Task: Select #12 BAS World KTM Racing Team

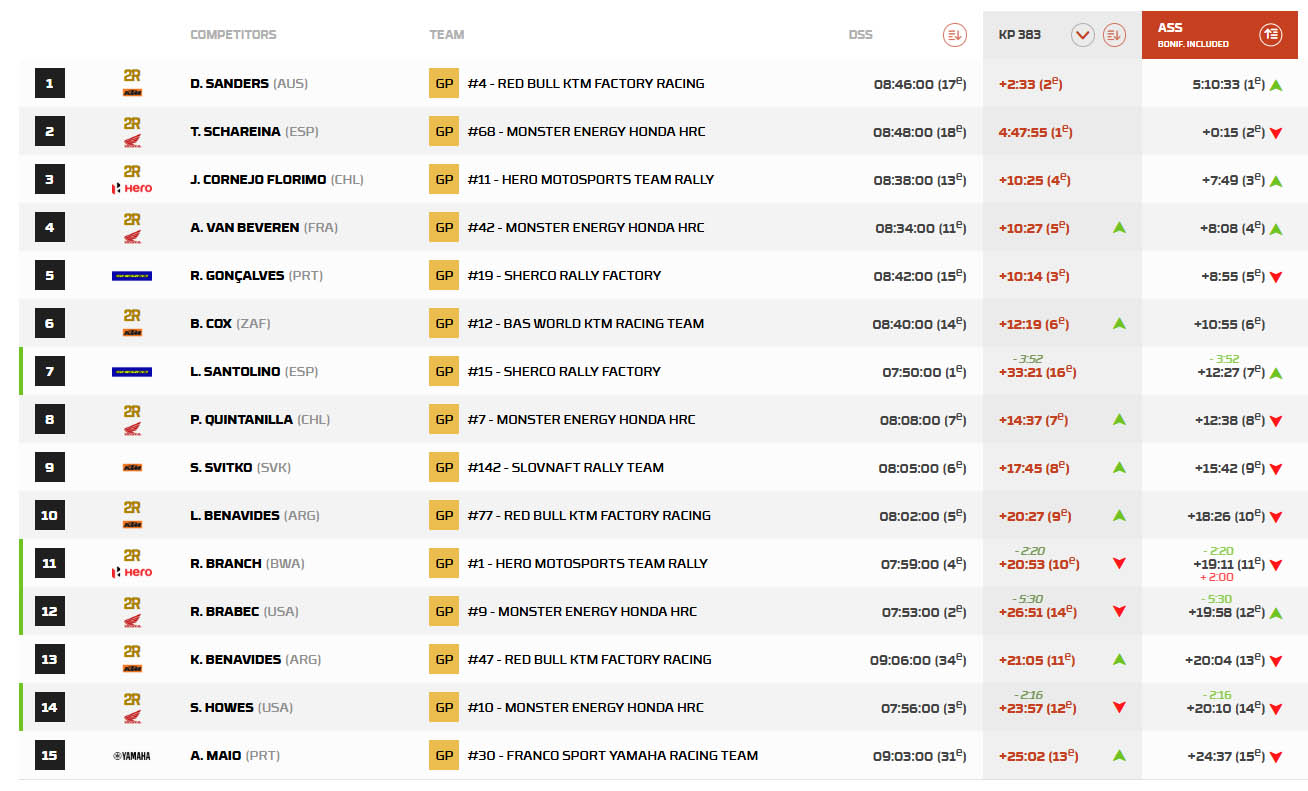Action: point(585,324)
